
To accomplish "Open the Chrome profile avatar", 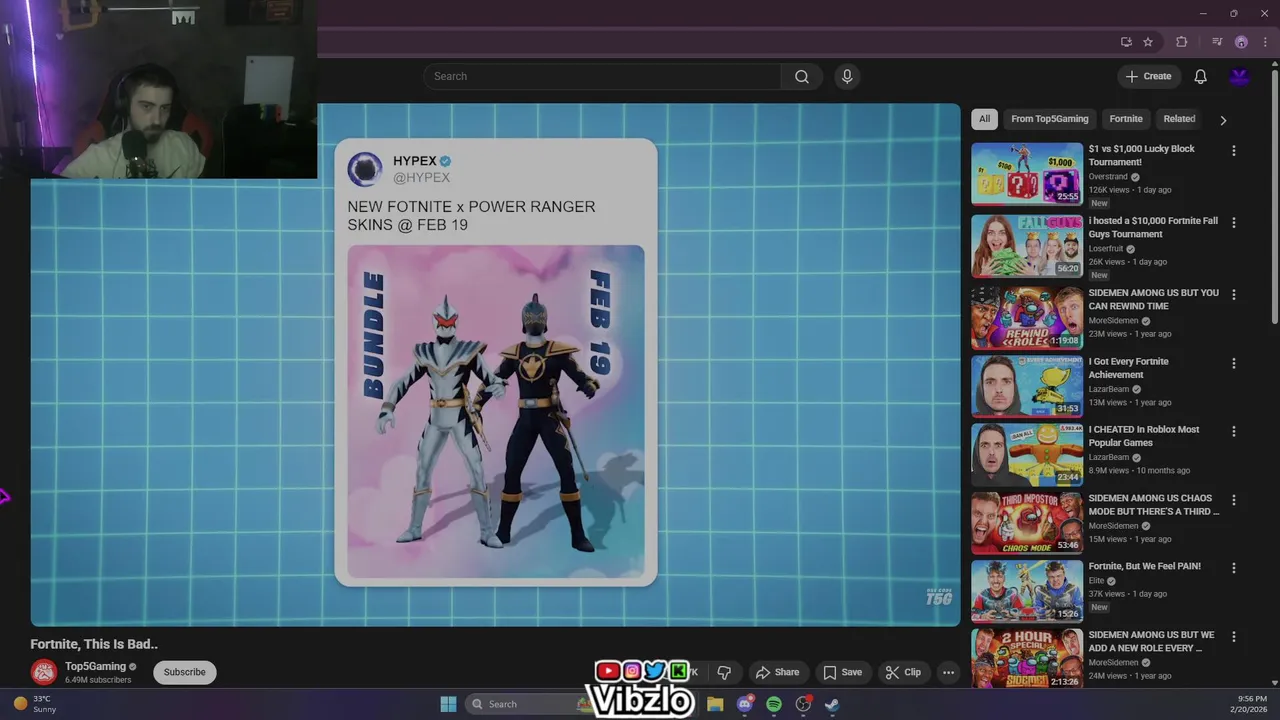I will pyautogui.click(x=1241, y=42).
